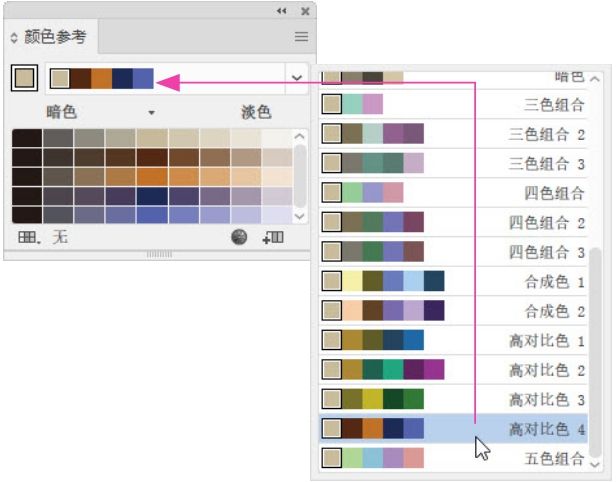Click the down arrow of the color grid scrollbar
616x482 pixels.
tap(299, 216)
